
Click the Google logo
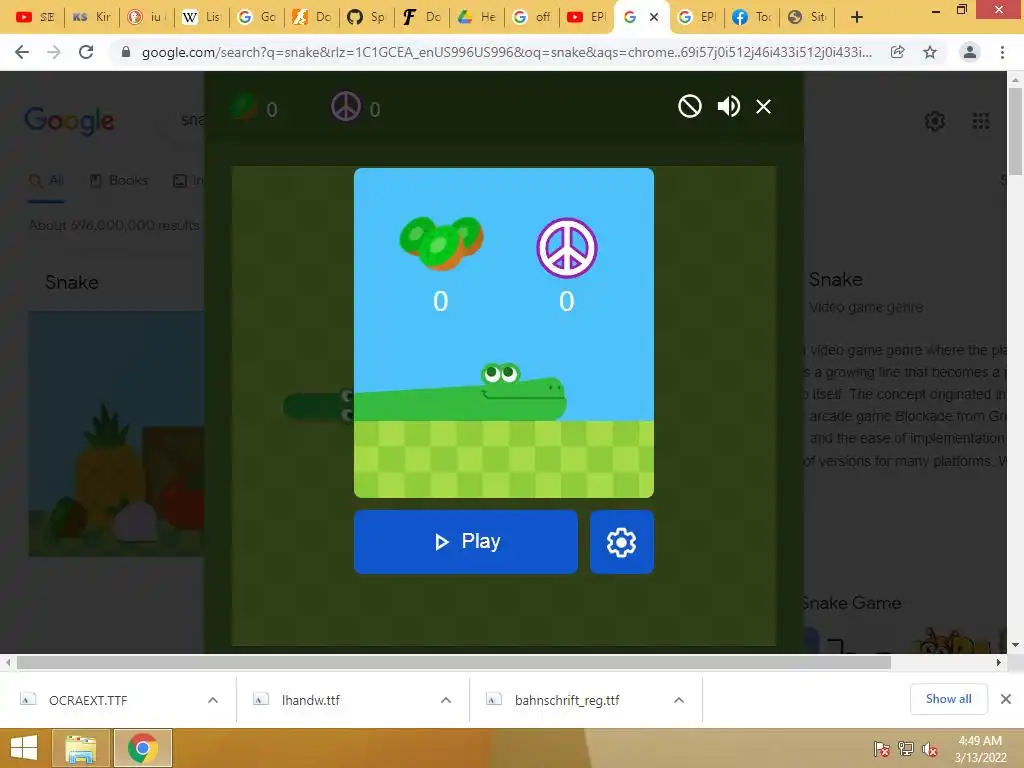(x=69, y=120)
